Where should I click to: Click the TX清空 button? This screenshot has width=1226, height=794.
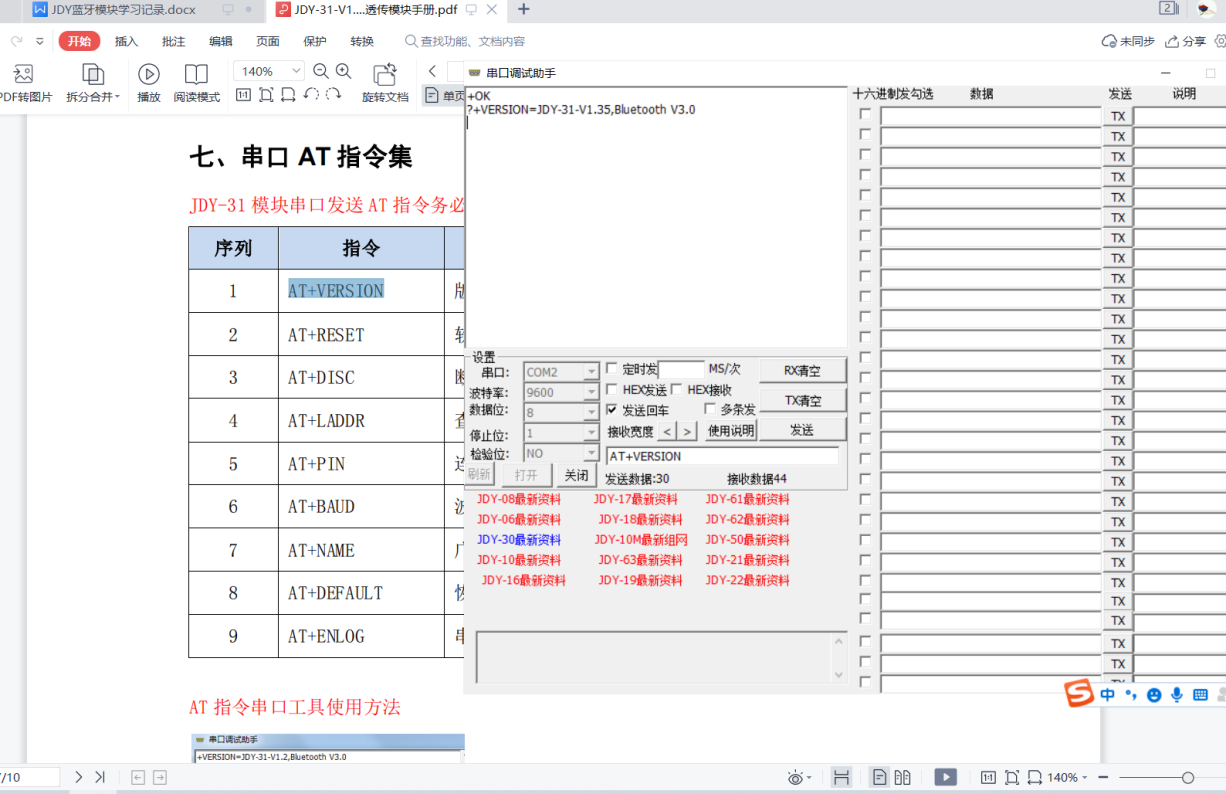click(802, 400)
